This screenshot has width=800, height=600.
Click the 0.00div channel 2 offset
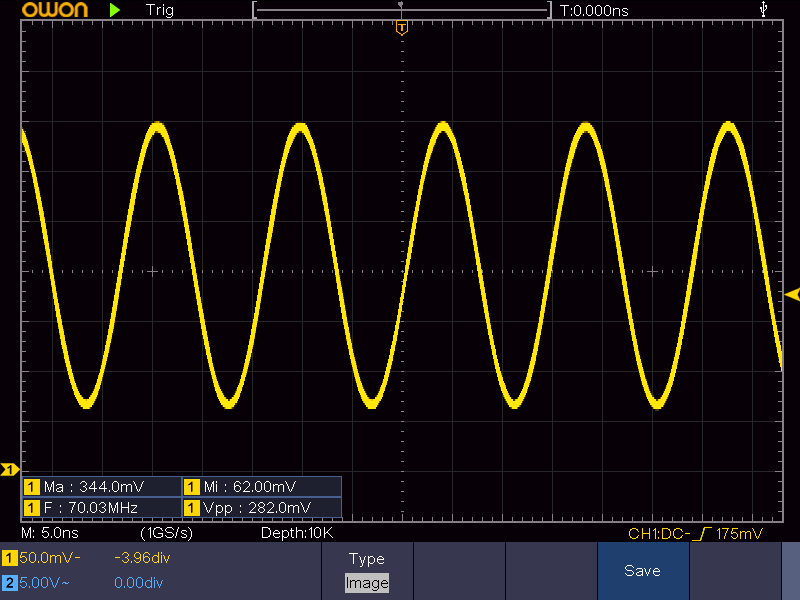tap(138, 583)
